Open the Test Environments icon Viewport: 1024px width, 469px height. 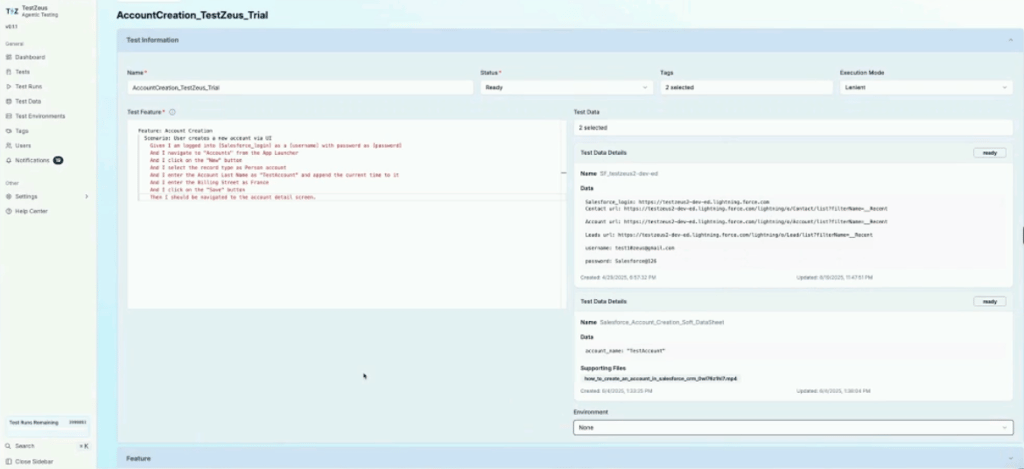(x=8, y=116)
